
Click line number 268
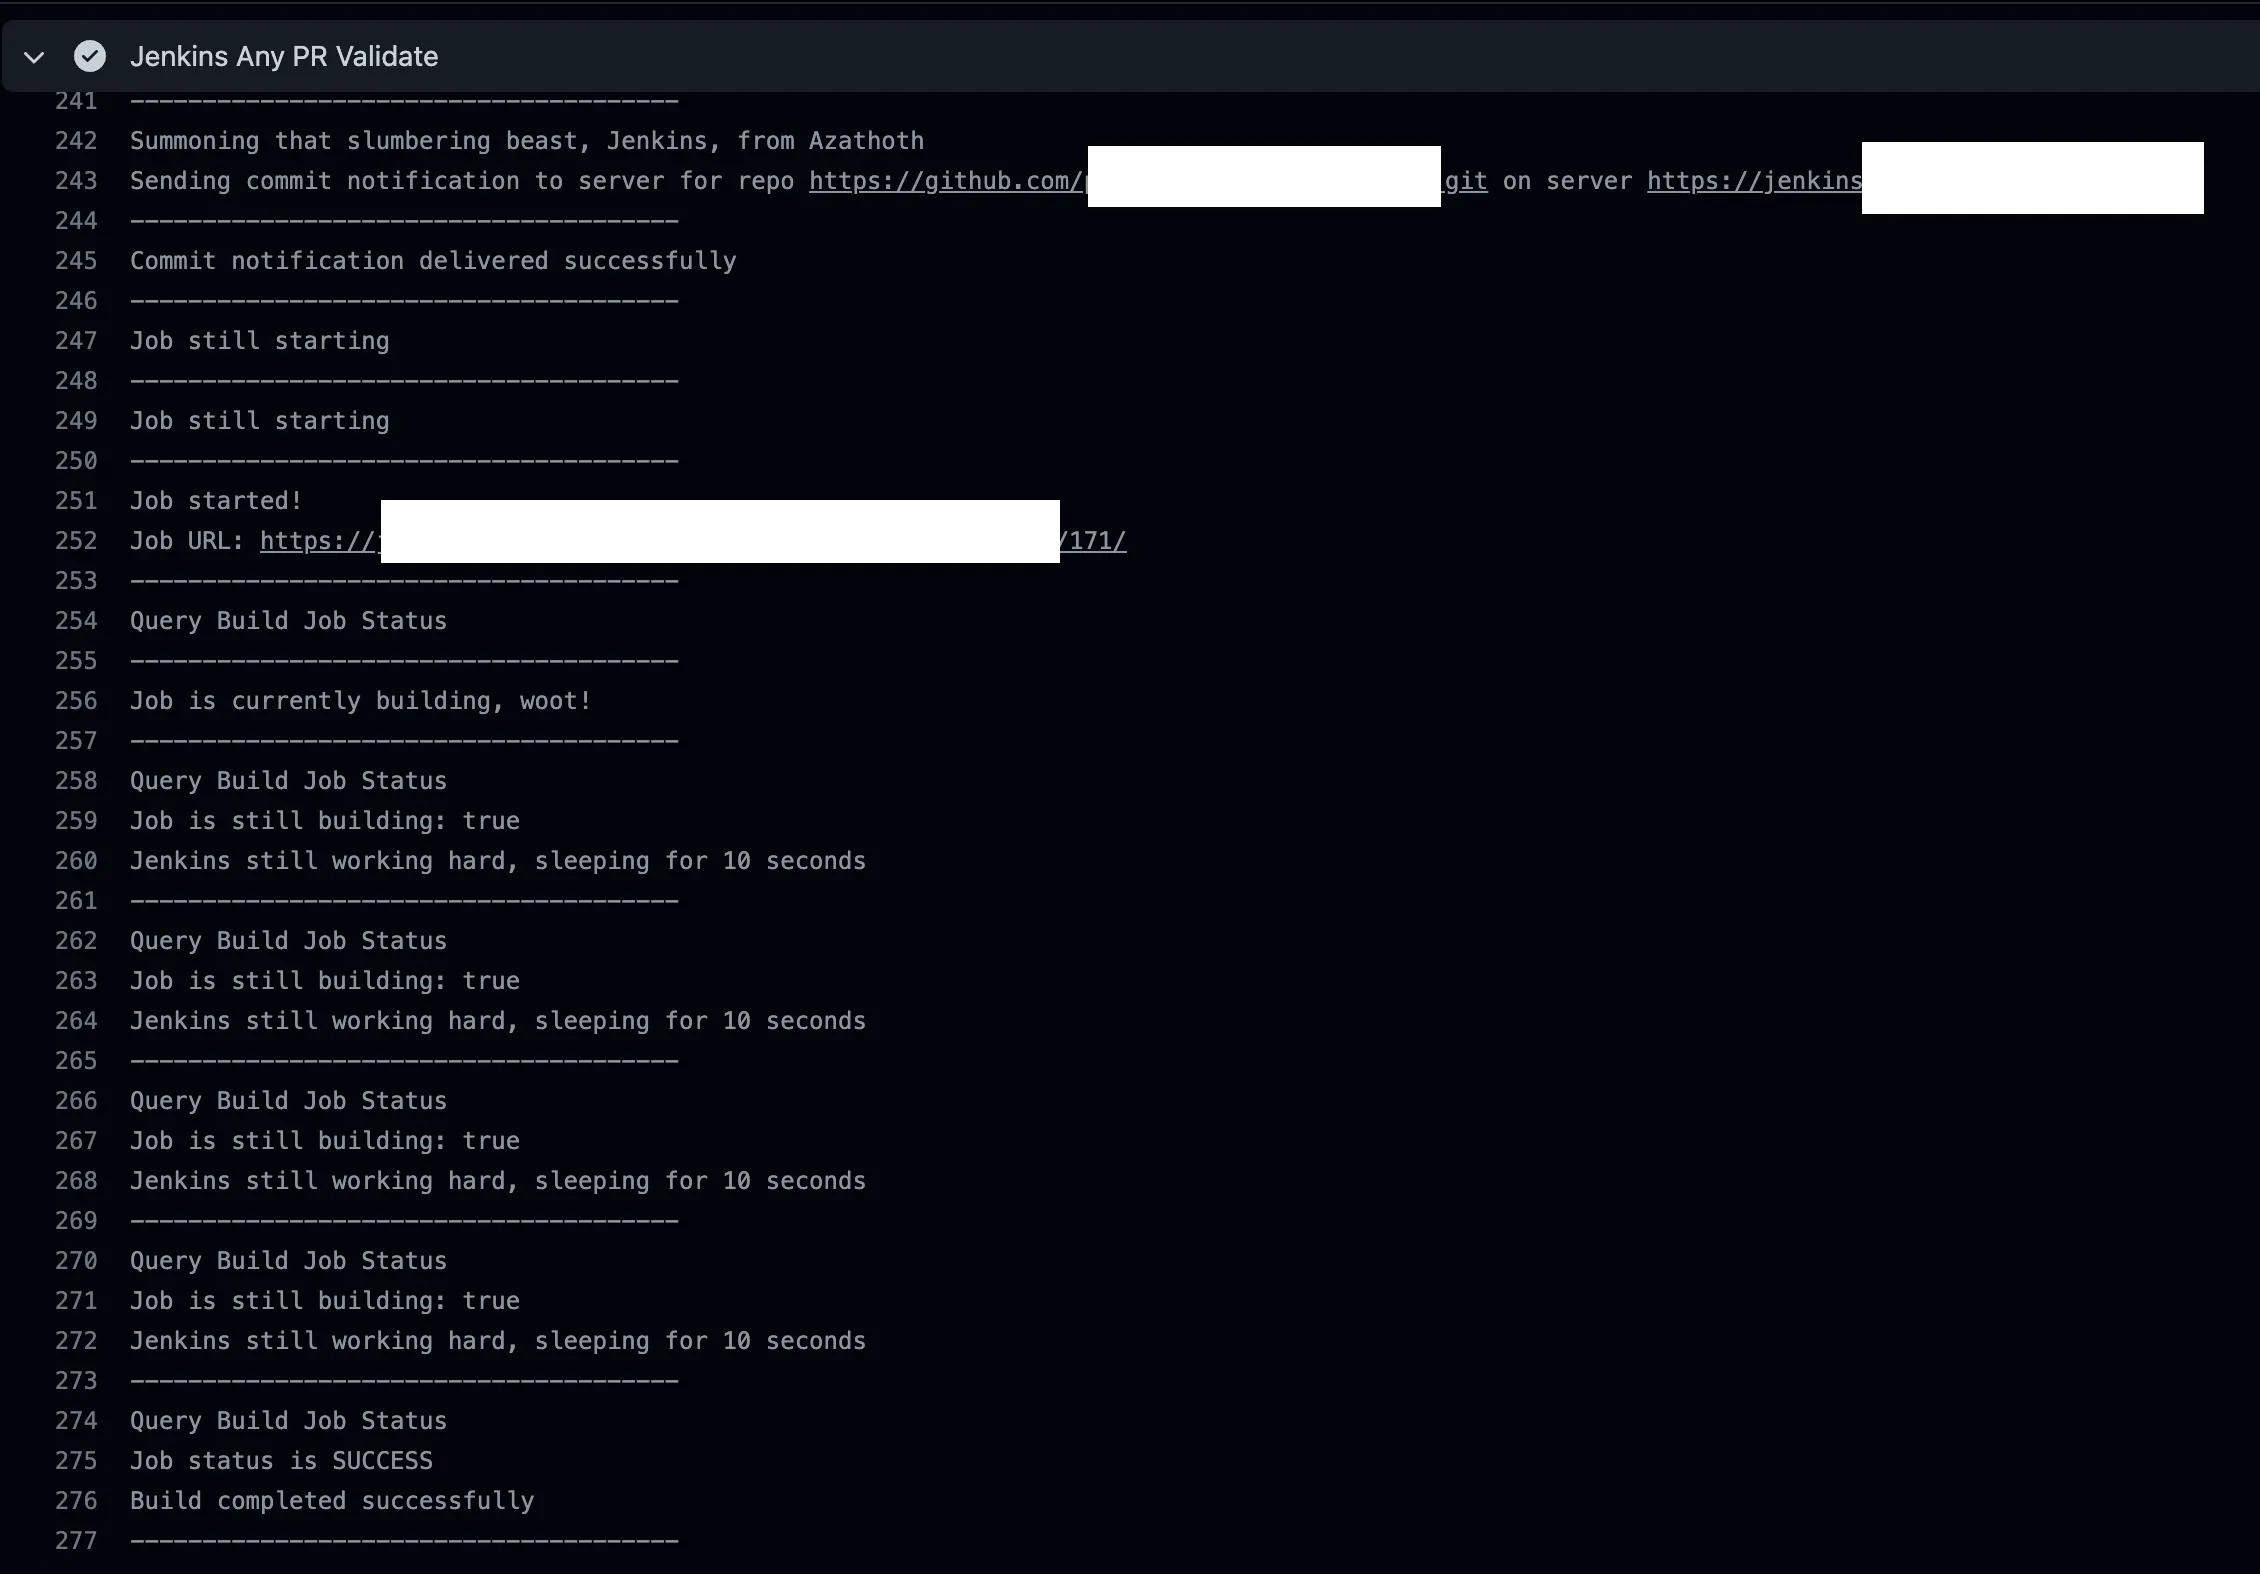[x=76, y=1181]
